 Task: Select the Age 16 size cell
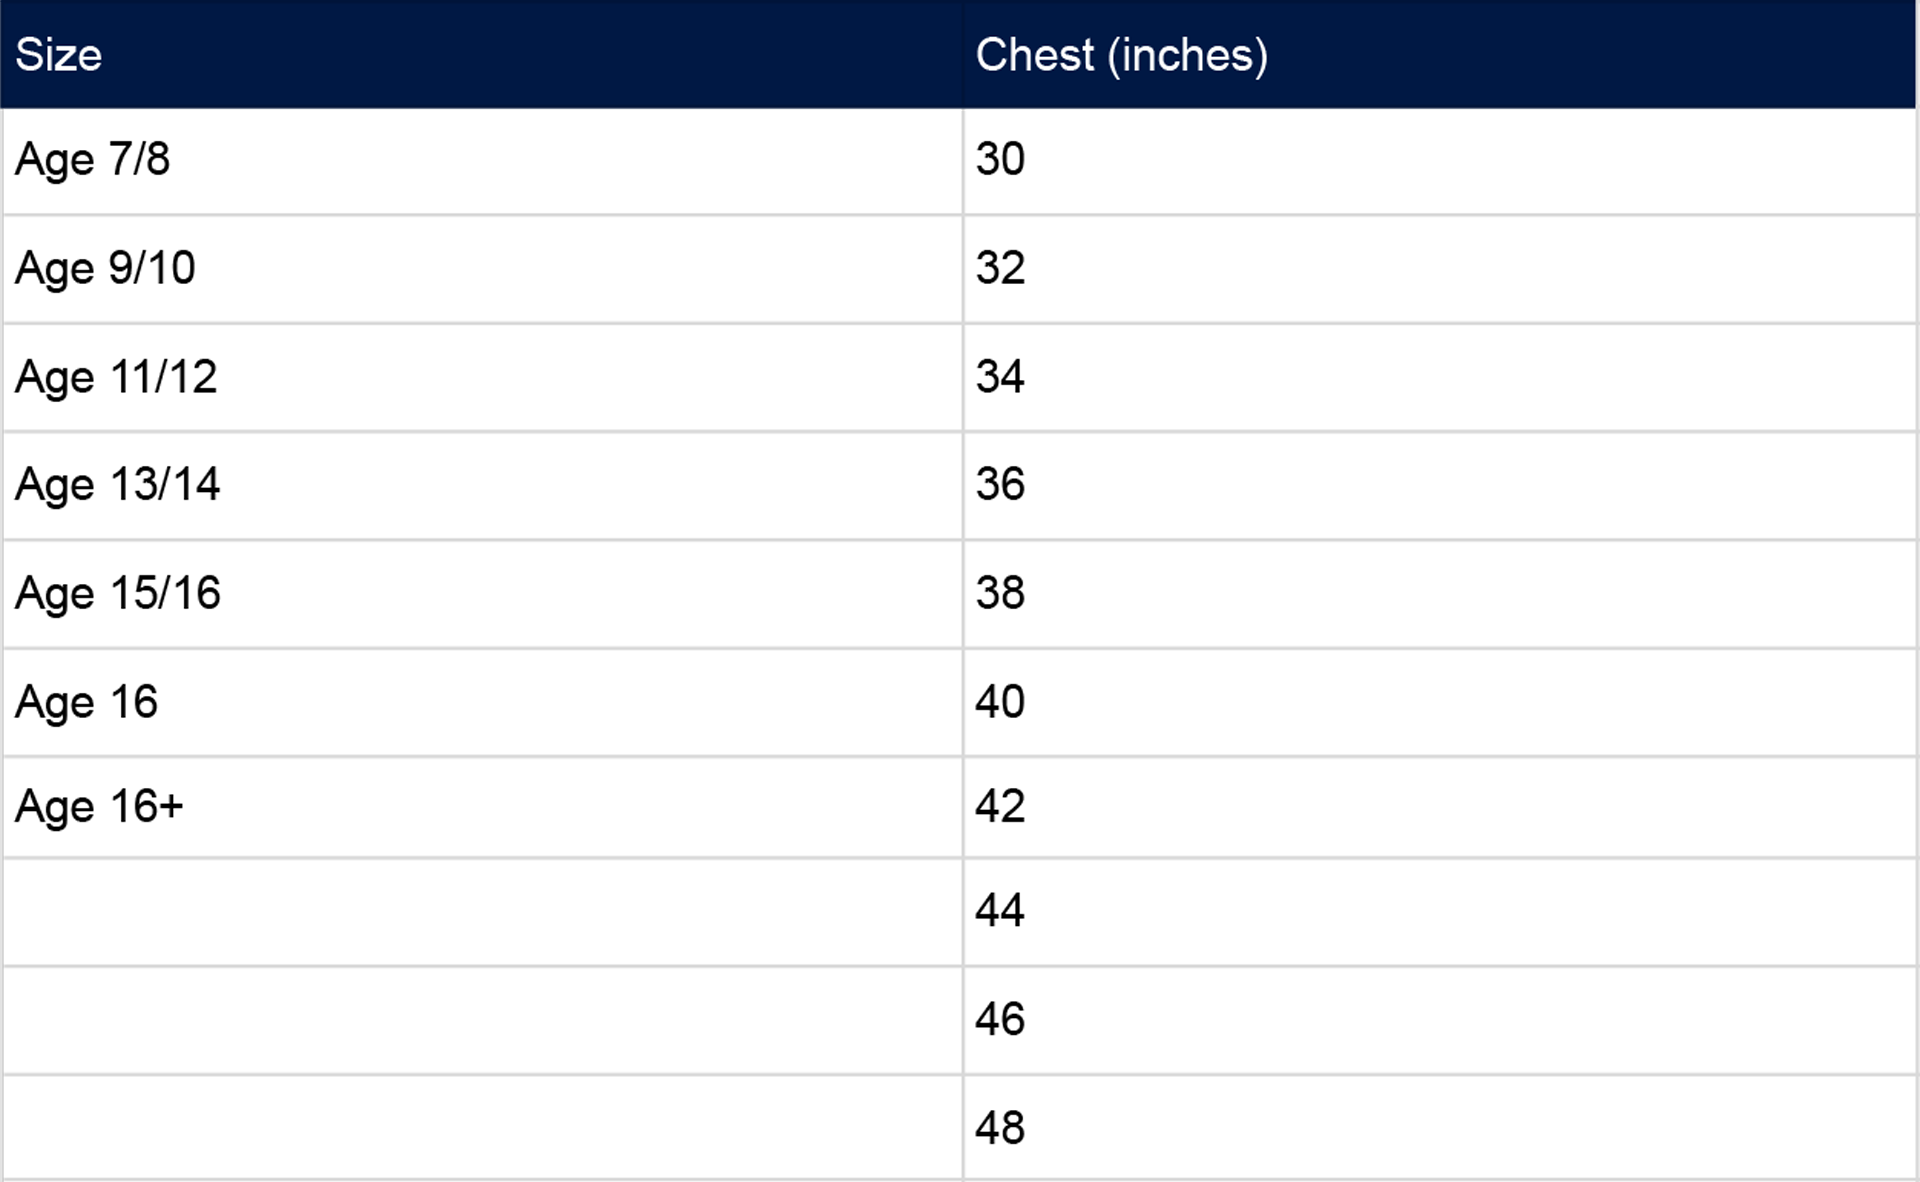(482, 702)
